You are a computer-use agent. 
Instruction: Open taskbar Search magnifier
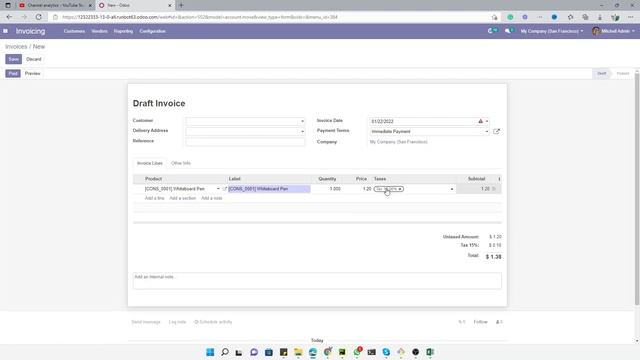225,352
